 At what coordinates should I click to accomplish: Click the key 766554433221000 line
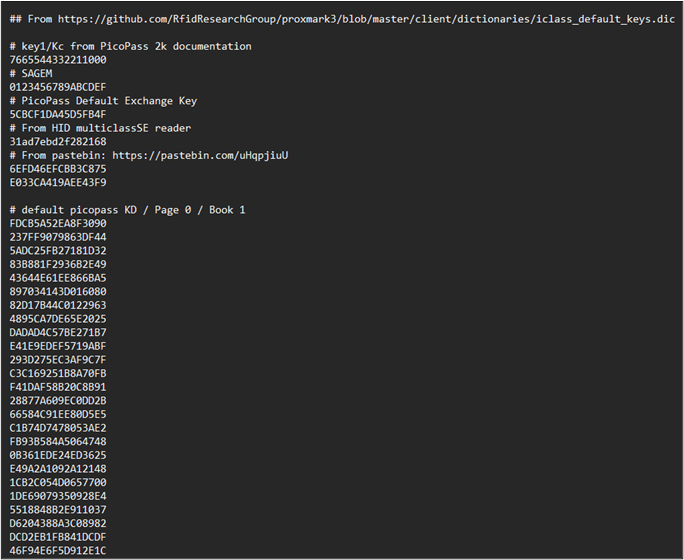pos(58,60)
